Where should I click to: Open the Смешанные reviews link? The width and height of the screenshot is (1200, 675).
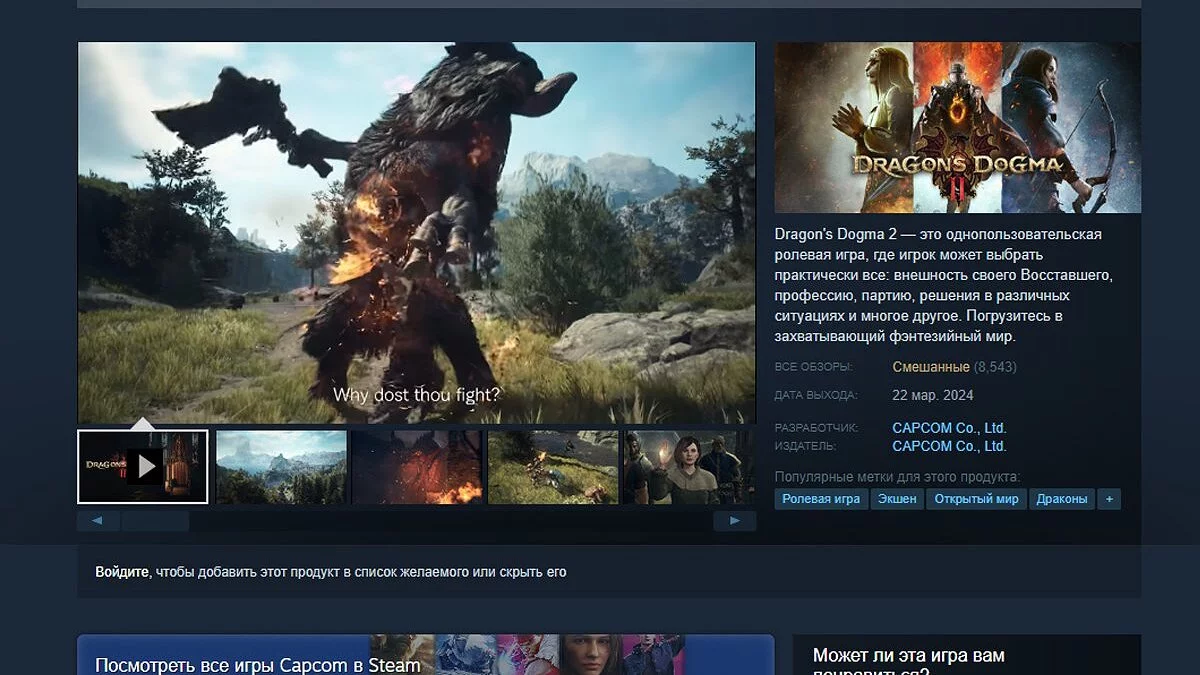pyautogui.click(x=931, y=367)
